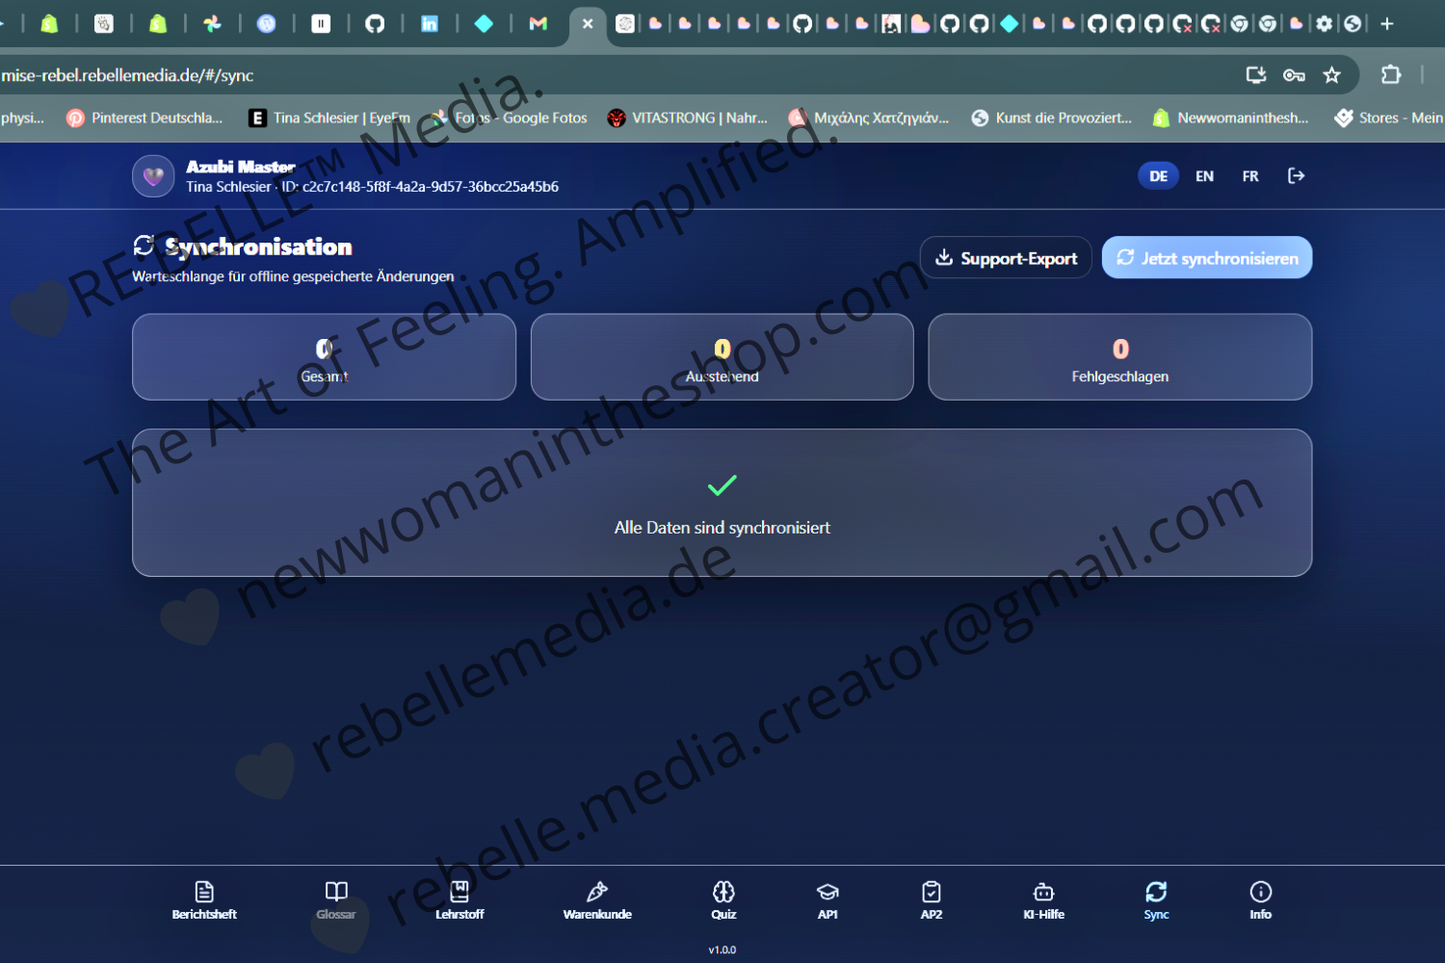Open the Glossar section
Image resolution: width=1445 pixels, height=963 pixels.
336,898
